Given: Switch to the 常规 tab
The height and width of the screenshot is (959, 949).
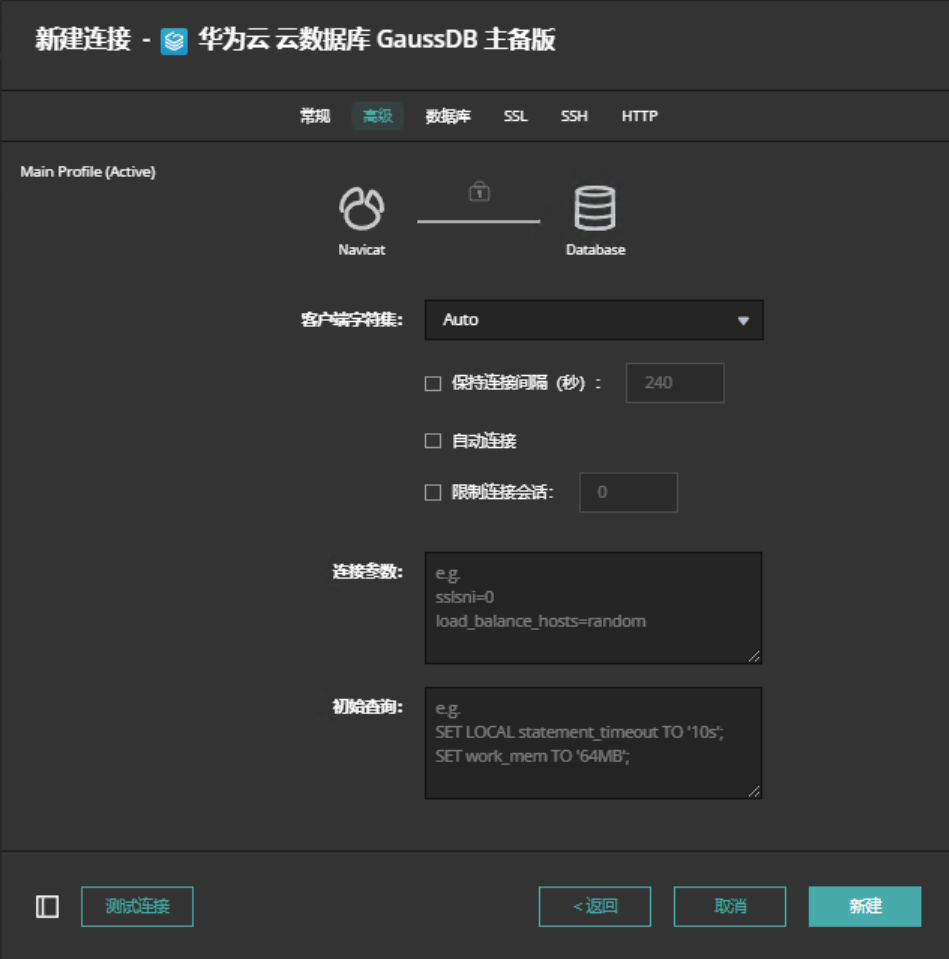Looking at the screenshot, I should click(x=315, y=116).
